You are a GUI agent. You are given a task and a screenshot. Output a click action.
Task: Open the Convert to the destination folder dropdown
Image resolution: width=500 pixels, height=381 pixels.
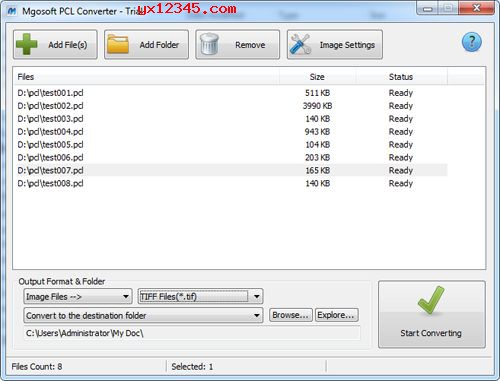[143, 315]
